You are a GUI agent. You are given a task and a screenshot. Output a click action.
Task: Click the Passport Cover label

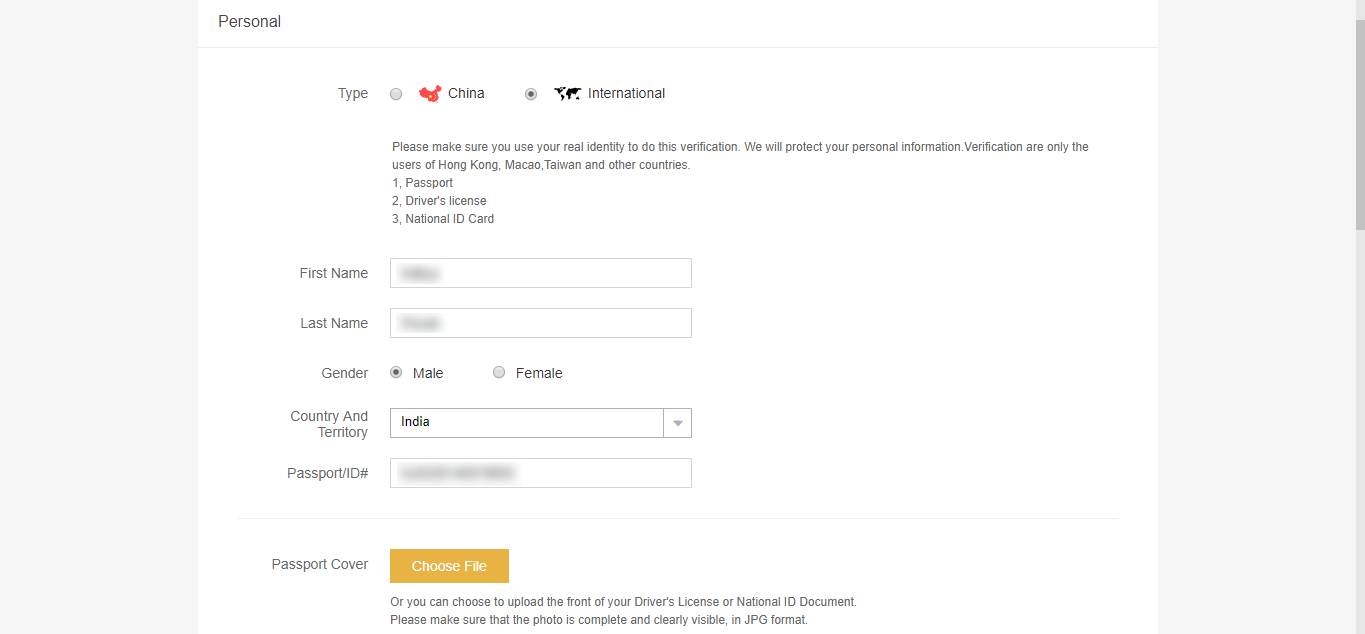click(x=320, y=565)
